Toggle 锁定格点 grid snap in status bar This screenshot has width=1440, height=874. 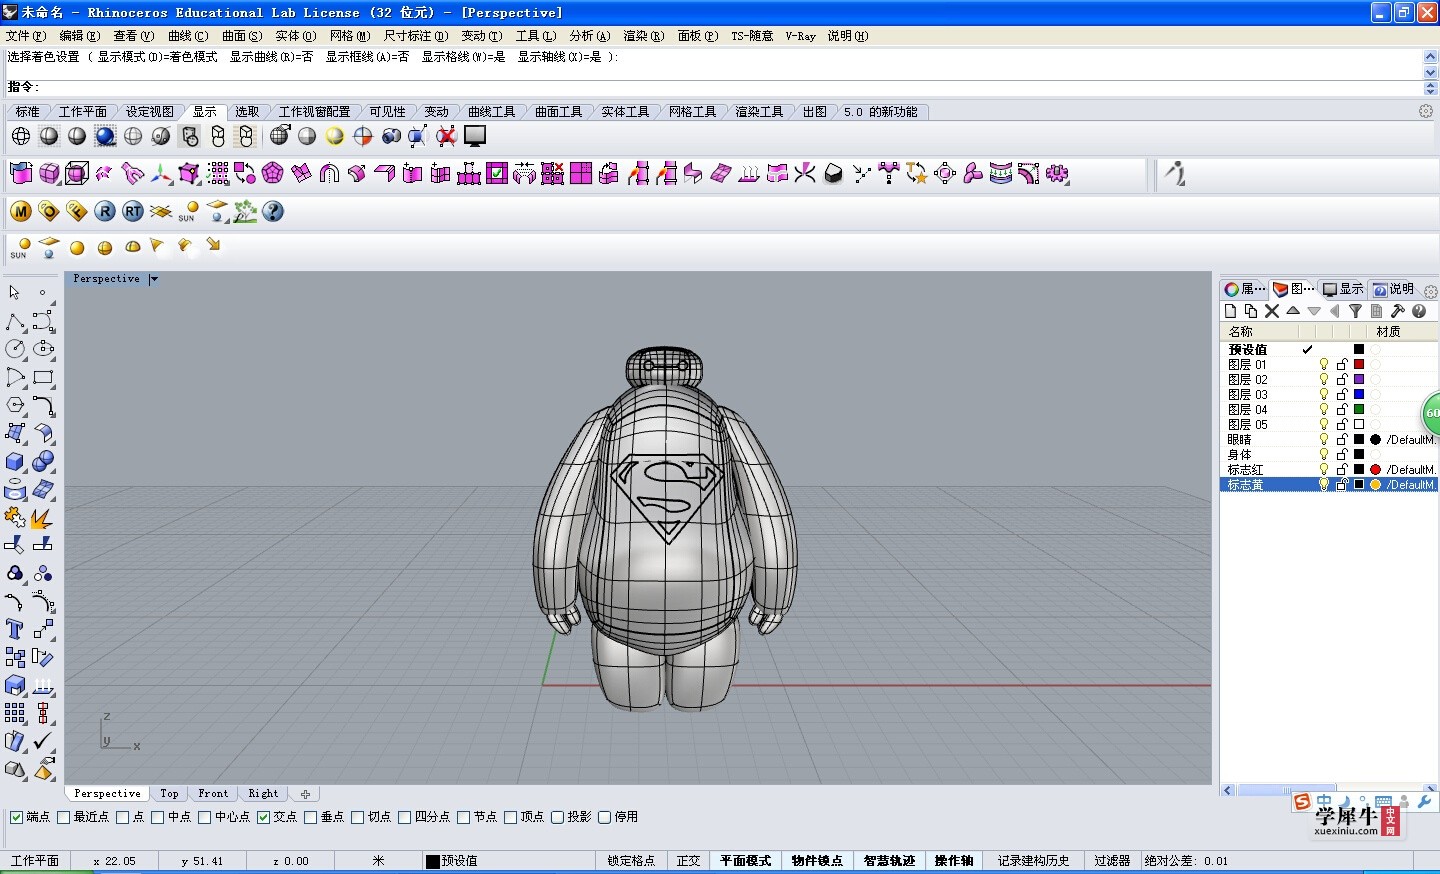coord(631,861)
